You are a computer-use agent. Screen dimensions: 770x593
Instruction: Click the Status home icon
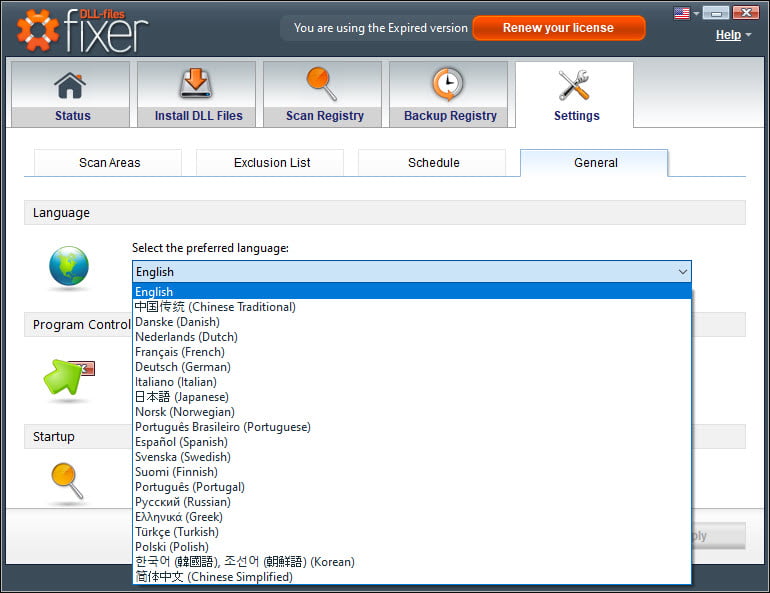[70, 86]
